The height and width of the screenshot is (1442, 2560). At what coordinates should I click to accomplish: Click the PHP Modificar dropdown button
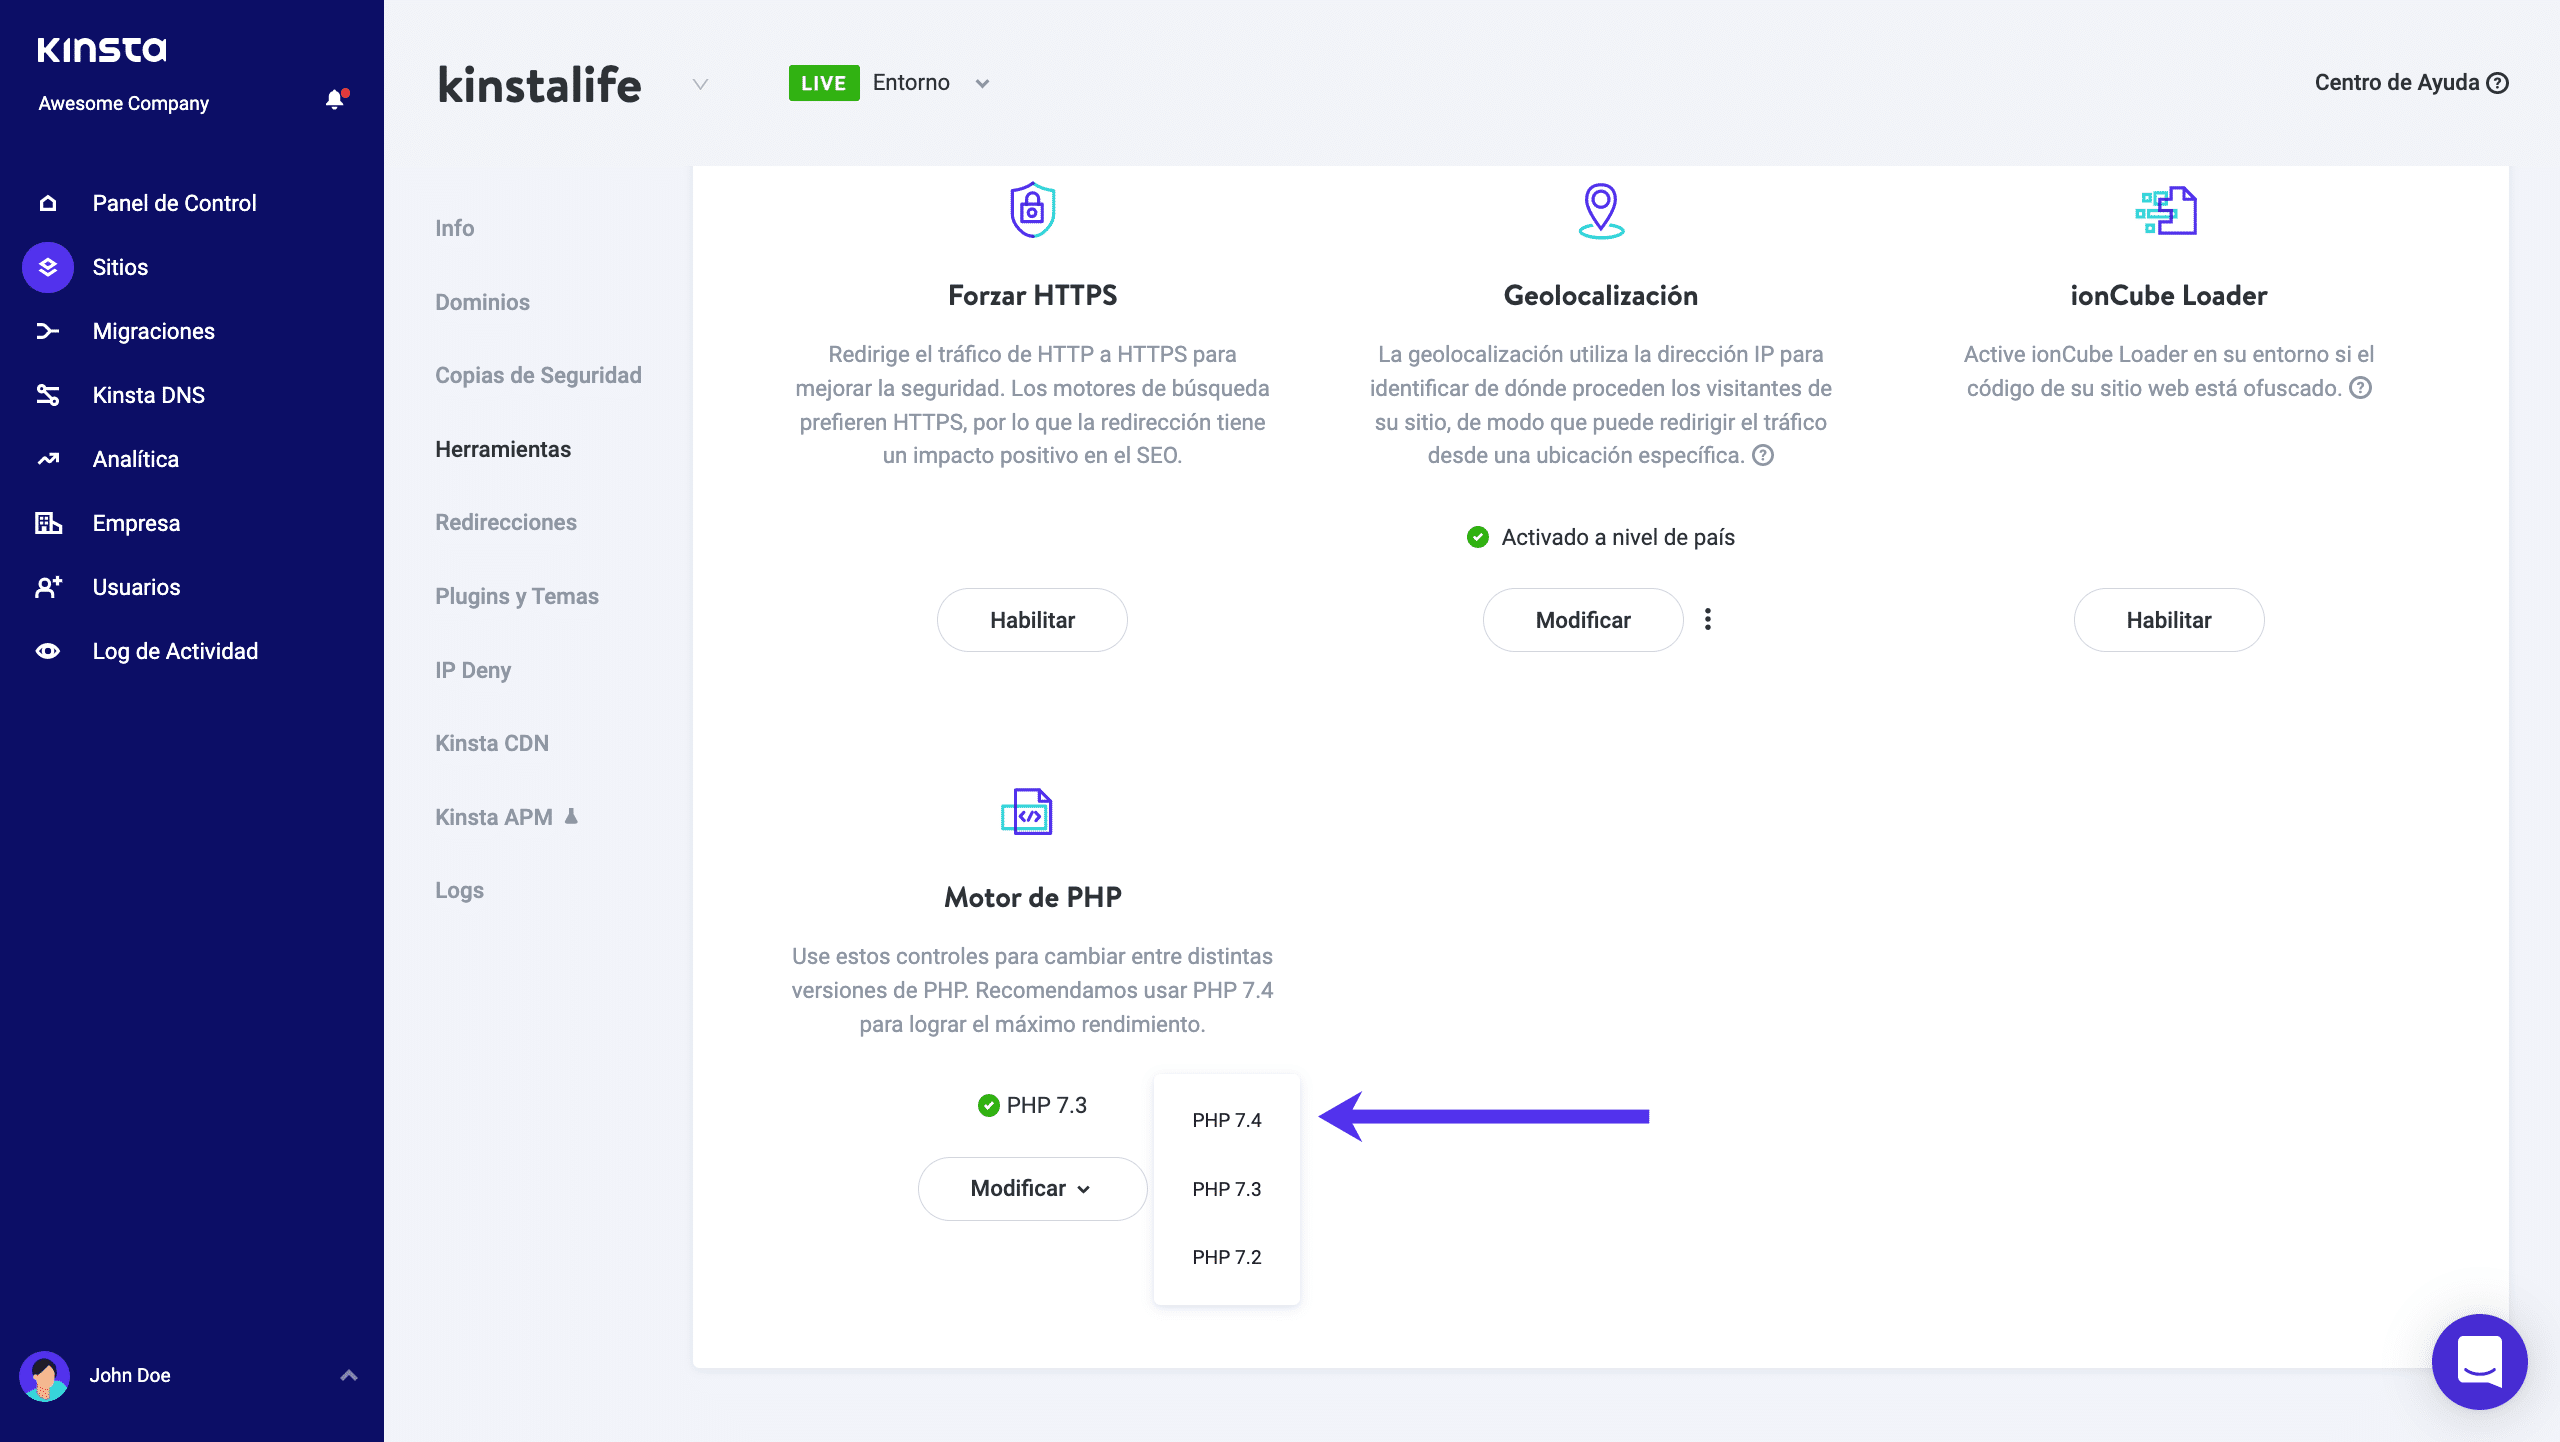(1032, 1188)
